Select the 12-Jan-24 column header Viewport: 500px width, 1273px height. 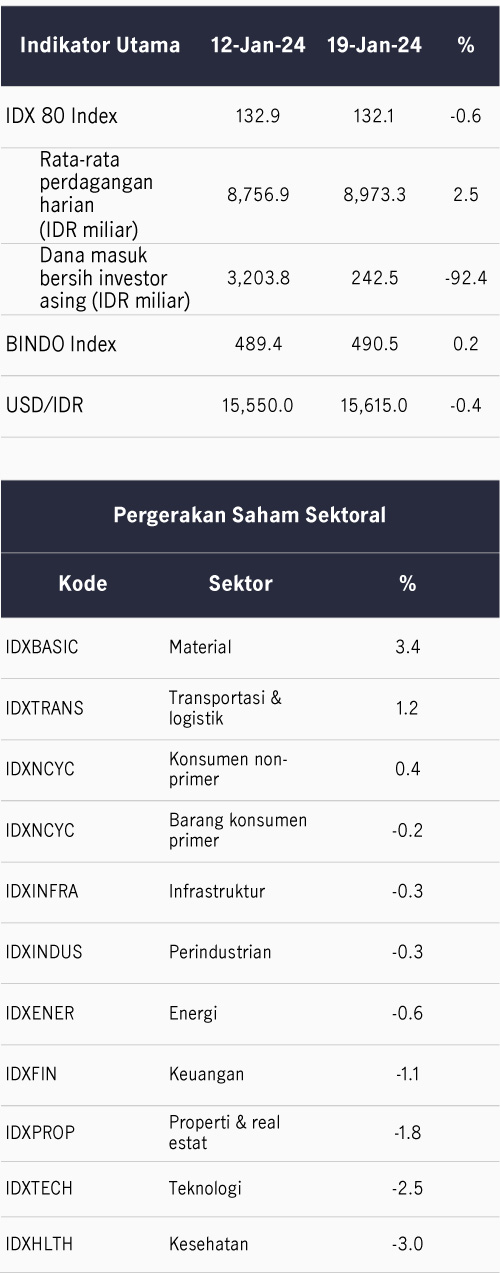tap(258, 45)
